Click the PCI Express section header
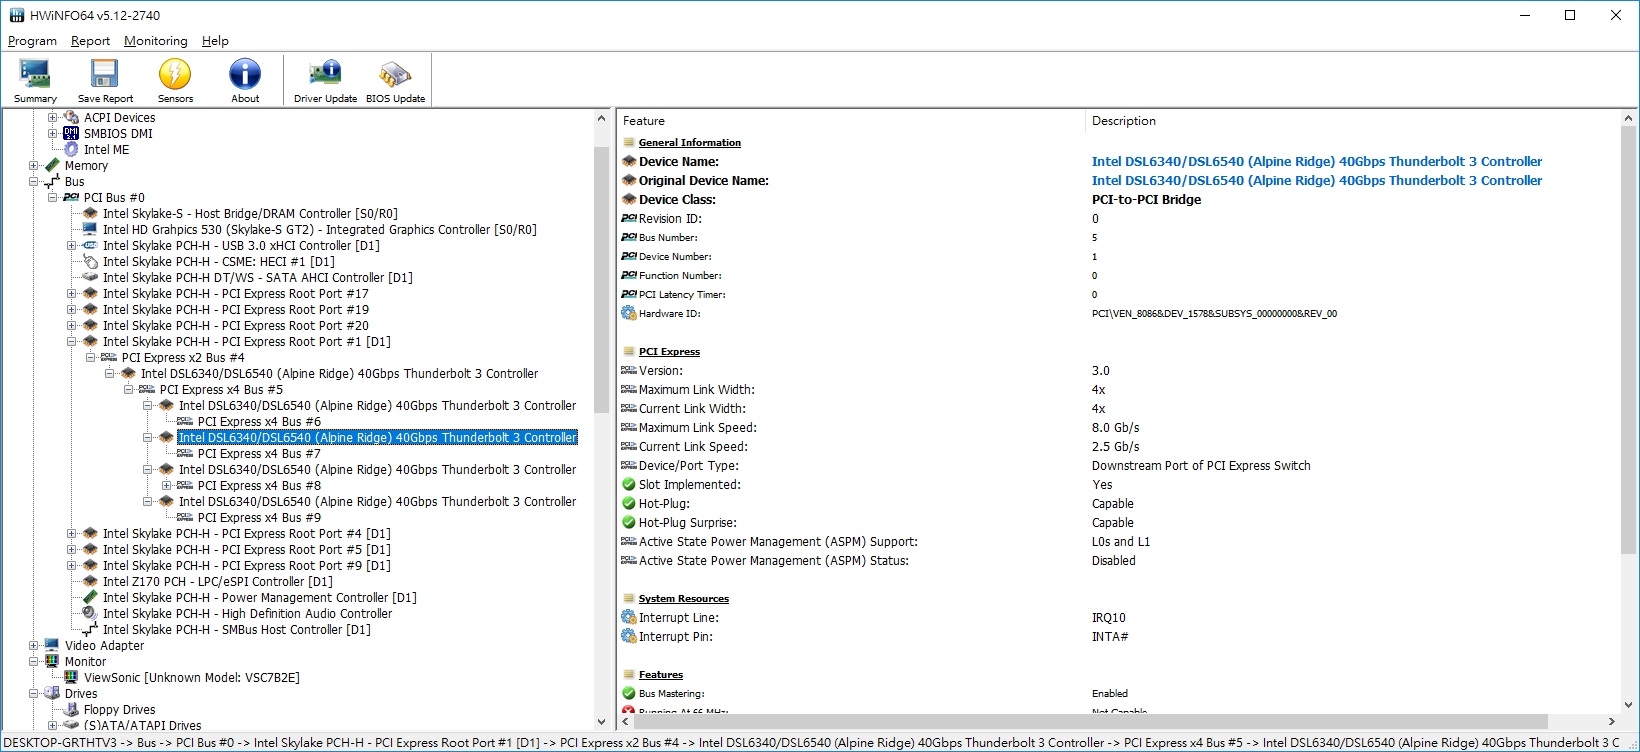The height and width of the screenshot is (752, 1640). click(x=669, y=351)
